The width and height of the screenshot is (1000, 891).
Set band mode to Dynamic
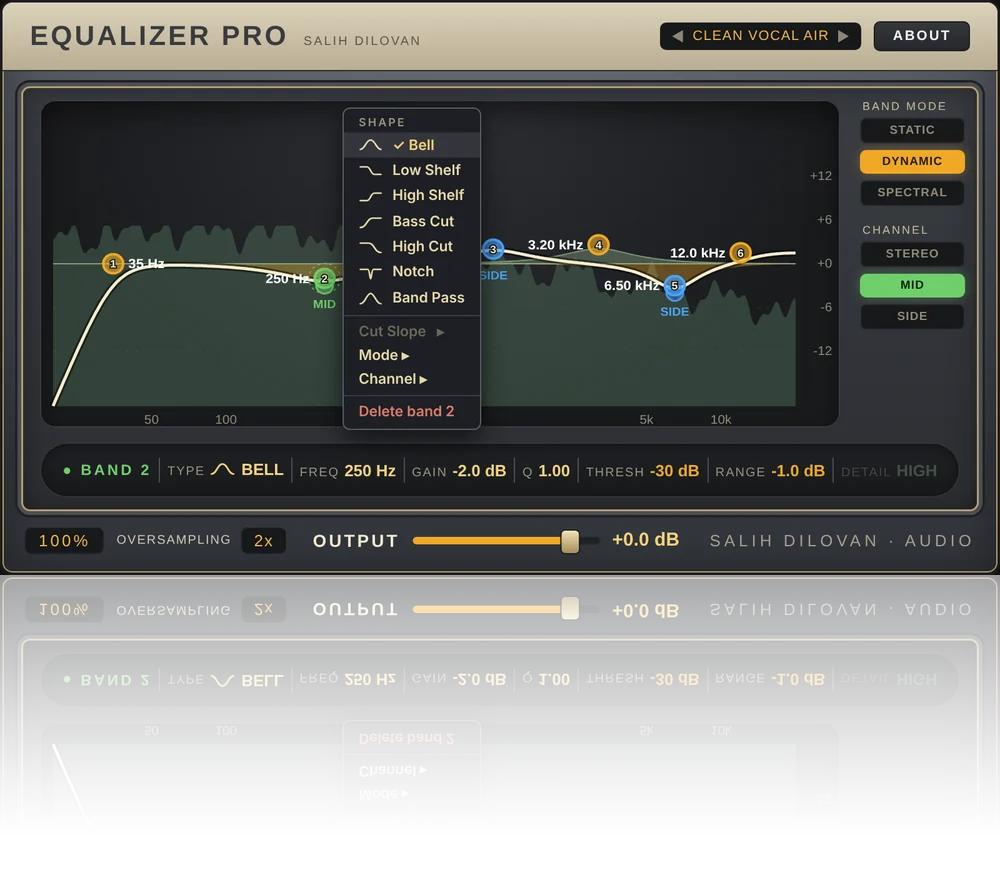(912, 161)
